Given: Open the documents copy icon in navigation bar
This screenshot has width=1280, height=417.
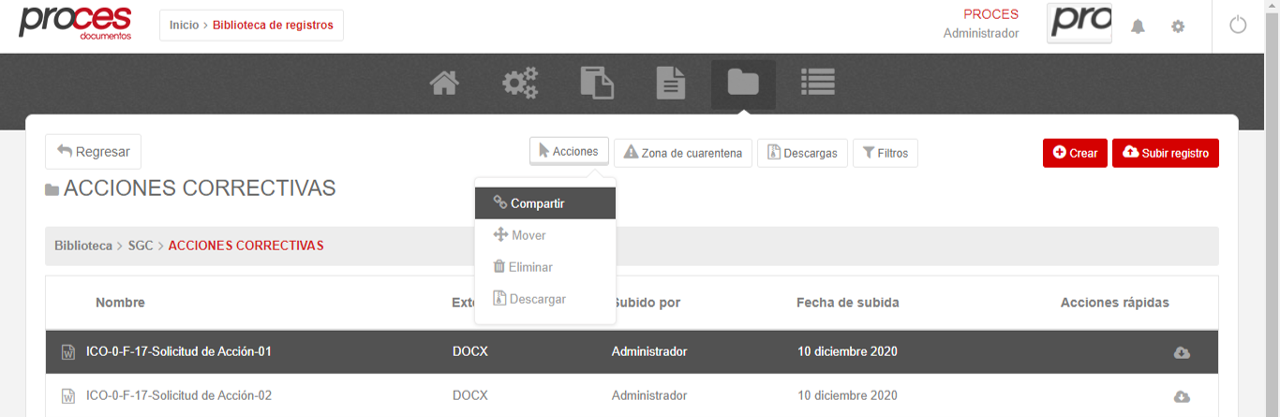Looking at the screenshot, I should (596, 83).
